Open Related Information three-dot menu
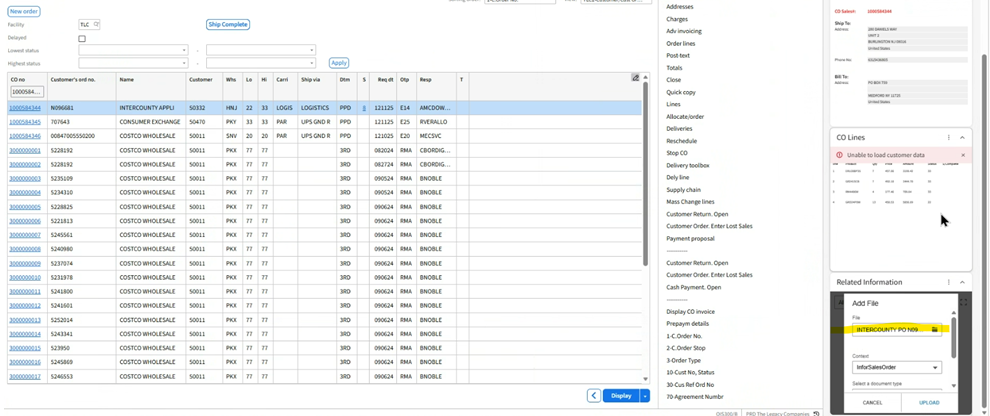Screen dimensions: 990x416 [948, 282]
